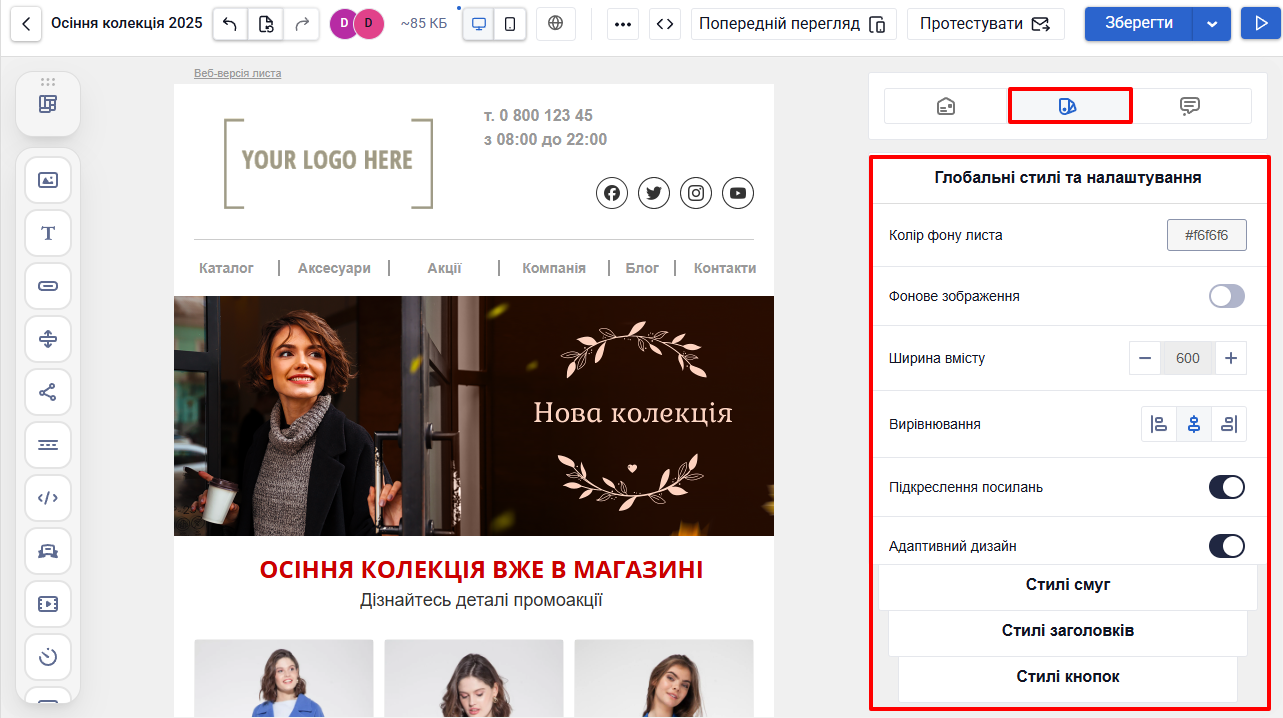Image resolution: width=1283 pixels, height=718 pixels.
Task: Open the three-dot more options menu
Action: 624,24
